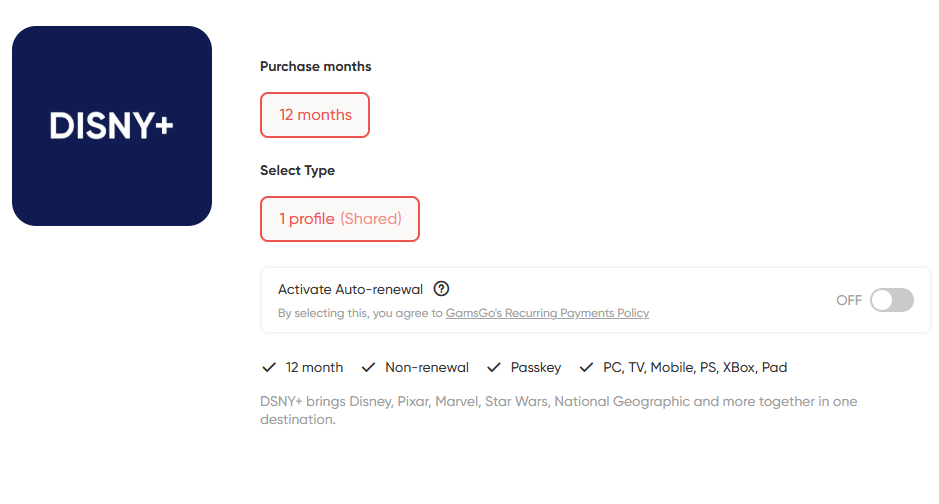This screenshot has width=939, height=504.
Task: Click the DSNY+ description paragraph
Action: click(559, 411)
